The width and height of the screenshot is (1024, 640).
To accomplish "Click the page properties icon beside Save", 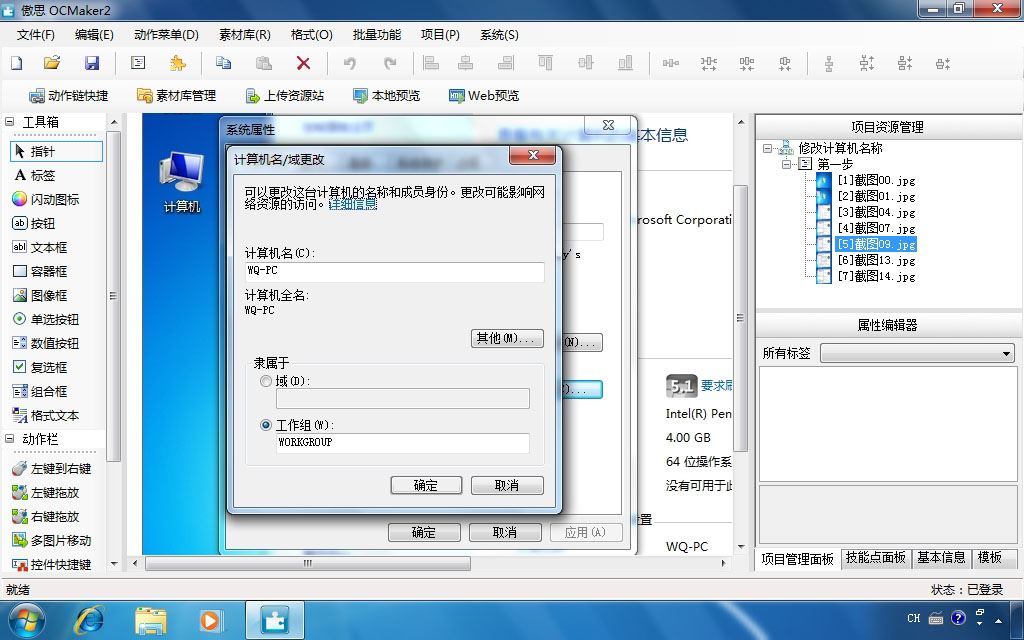I will pyautogui.click(x=138, y=63).
